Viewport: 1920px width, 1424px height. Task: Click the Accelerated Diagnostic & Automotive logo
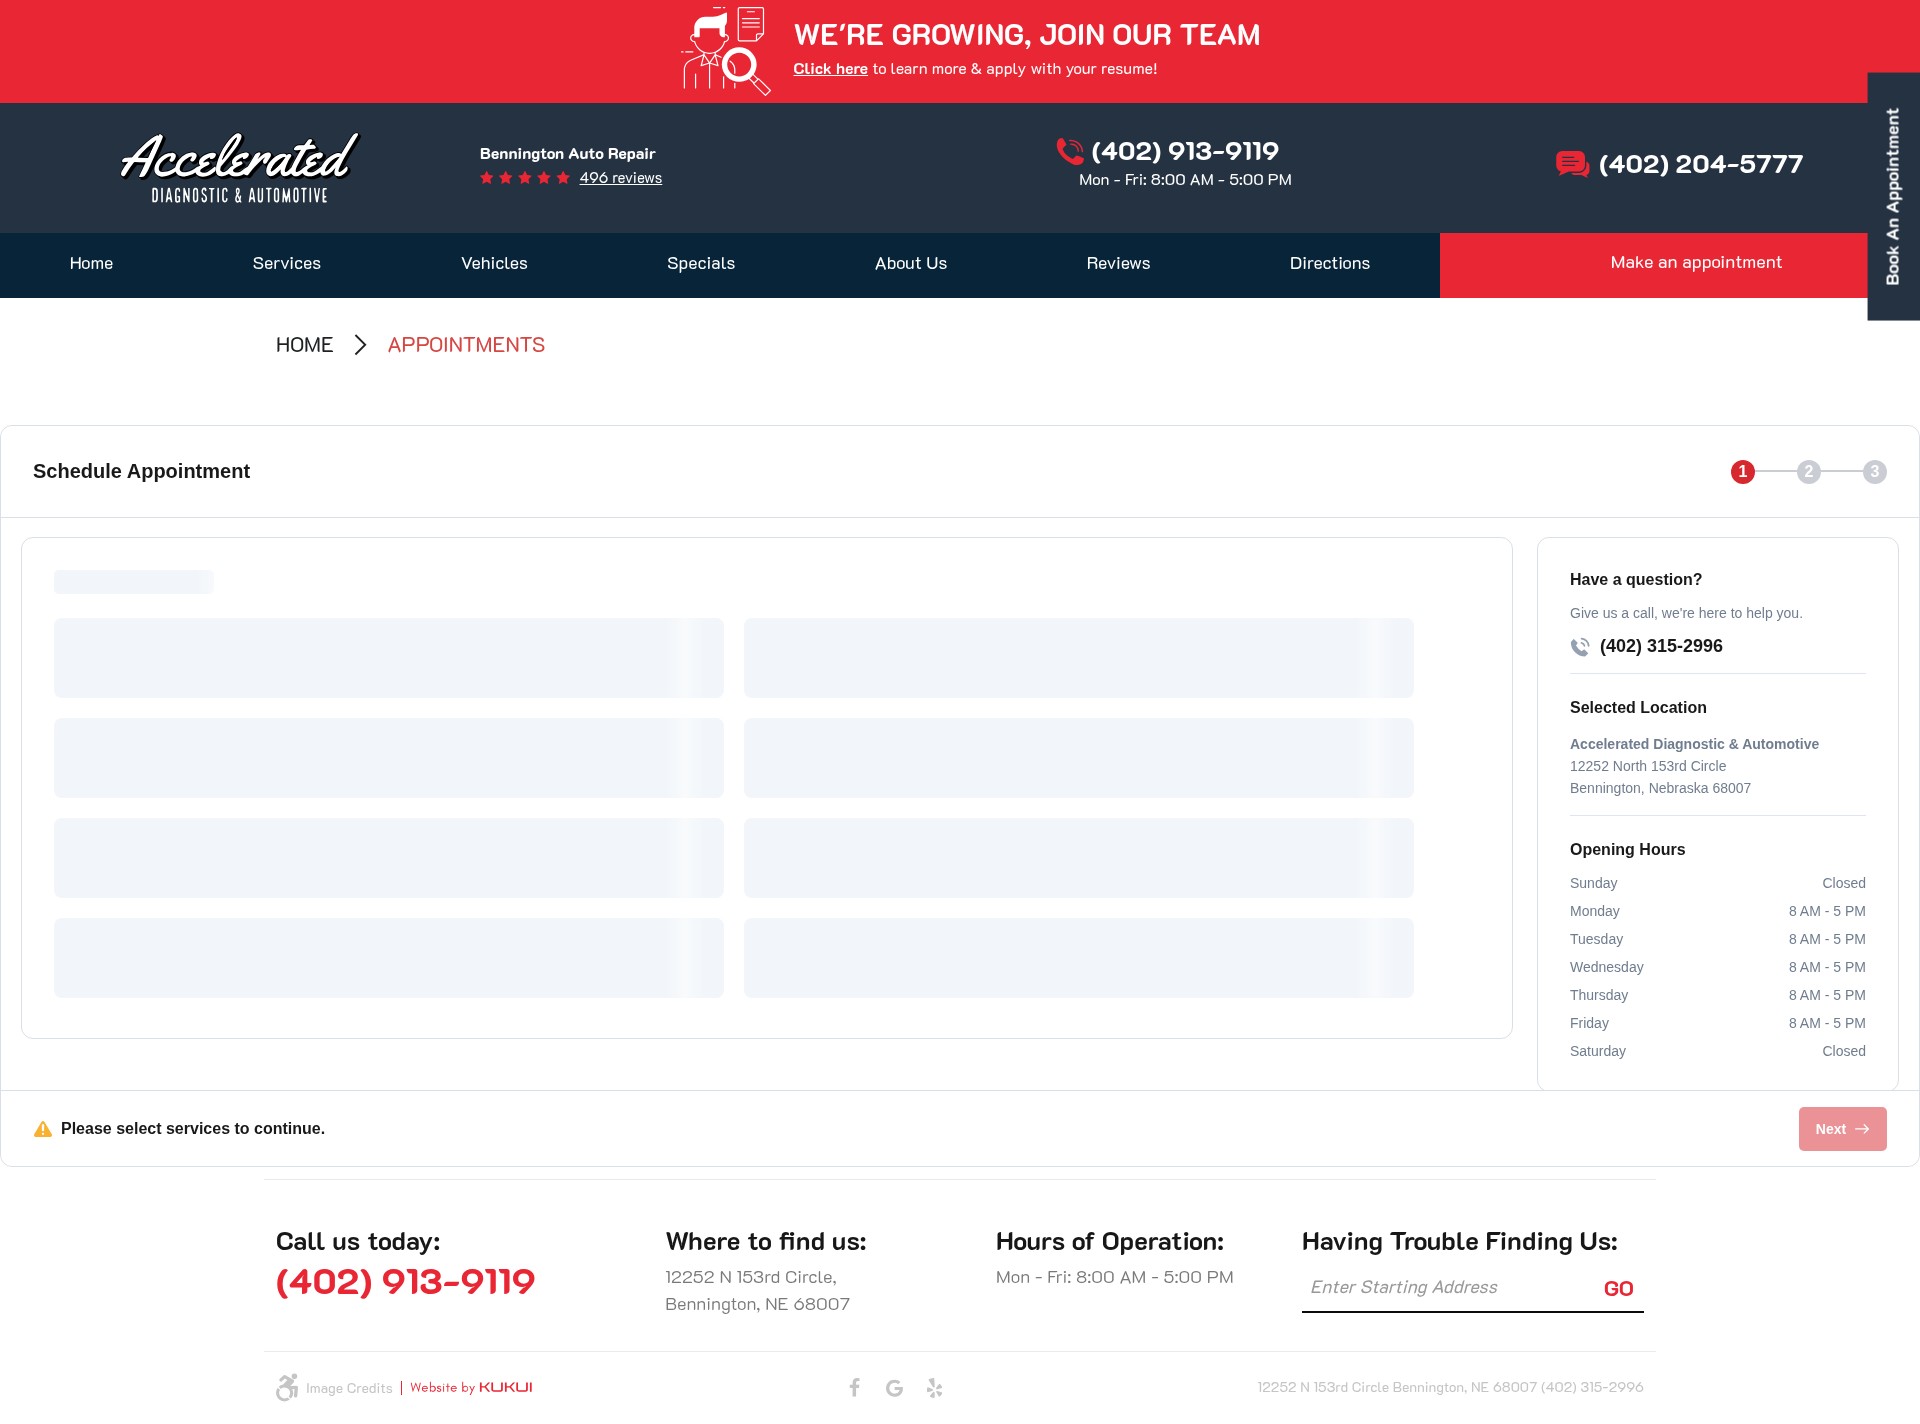pyautogui.click(x=239, y=168)
